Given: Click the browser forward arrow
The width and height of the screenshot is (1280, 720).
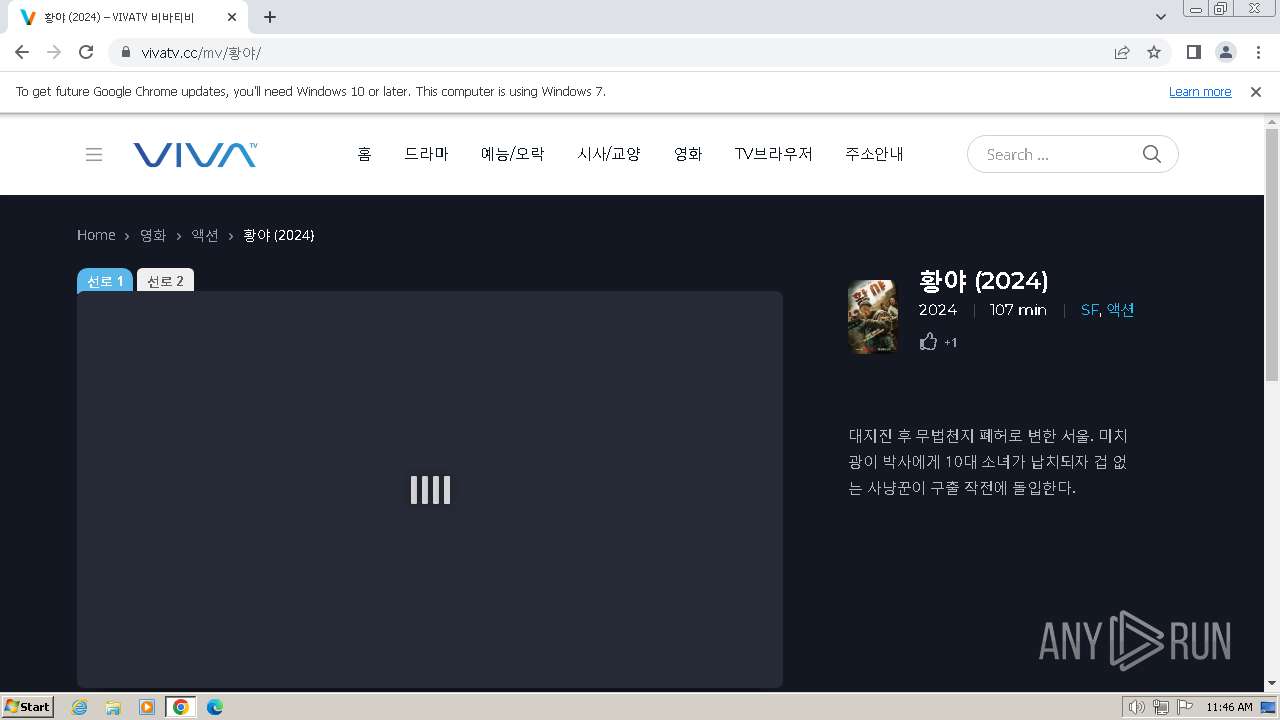Looking at the screenshot, I should [54, 52].
